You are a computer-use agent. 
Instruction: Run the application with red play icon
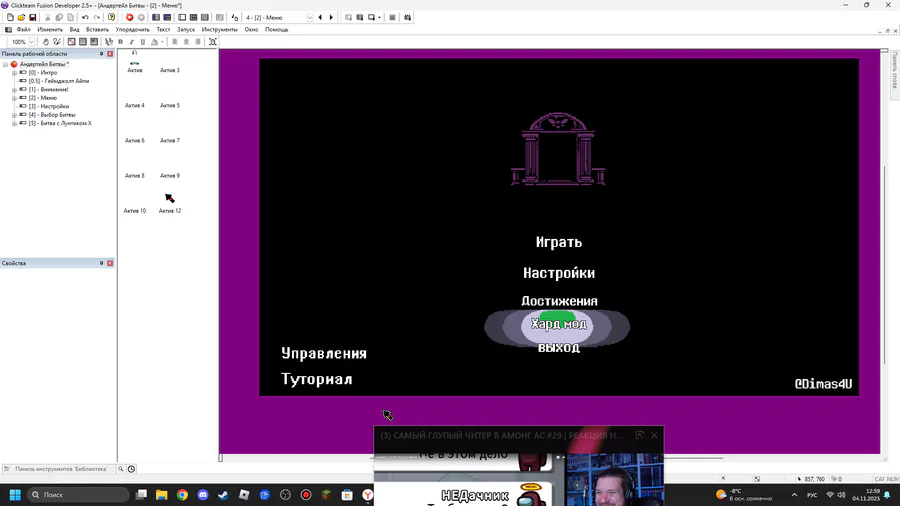pyautogui.click(x=130, y=17)
